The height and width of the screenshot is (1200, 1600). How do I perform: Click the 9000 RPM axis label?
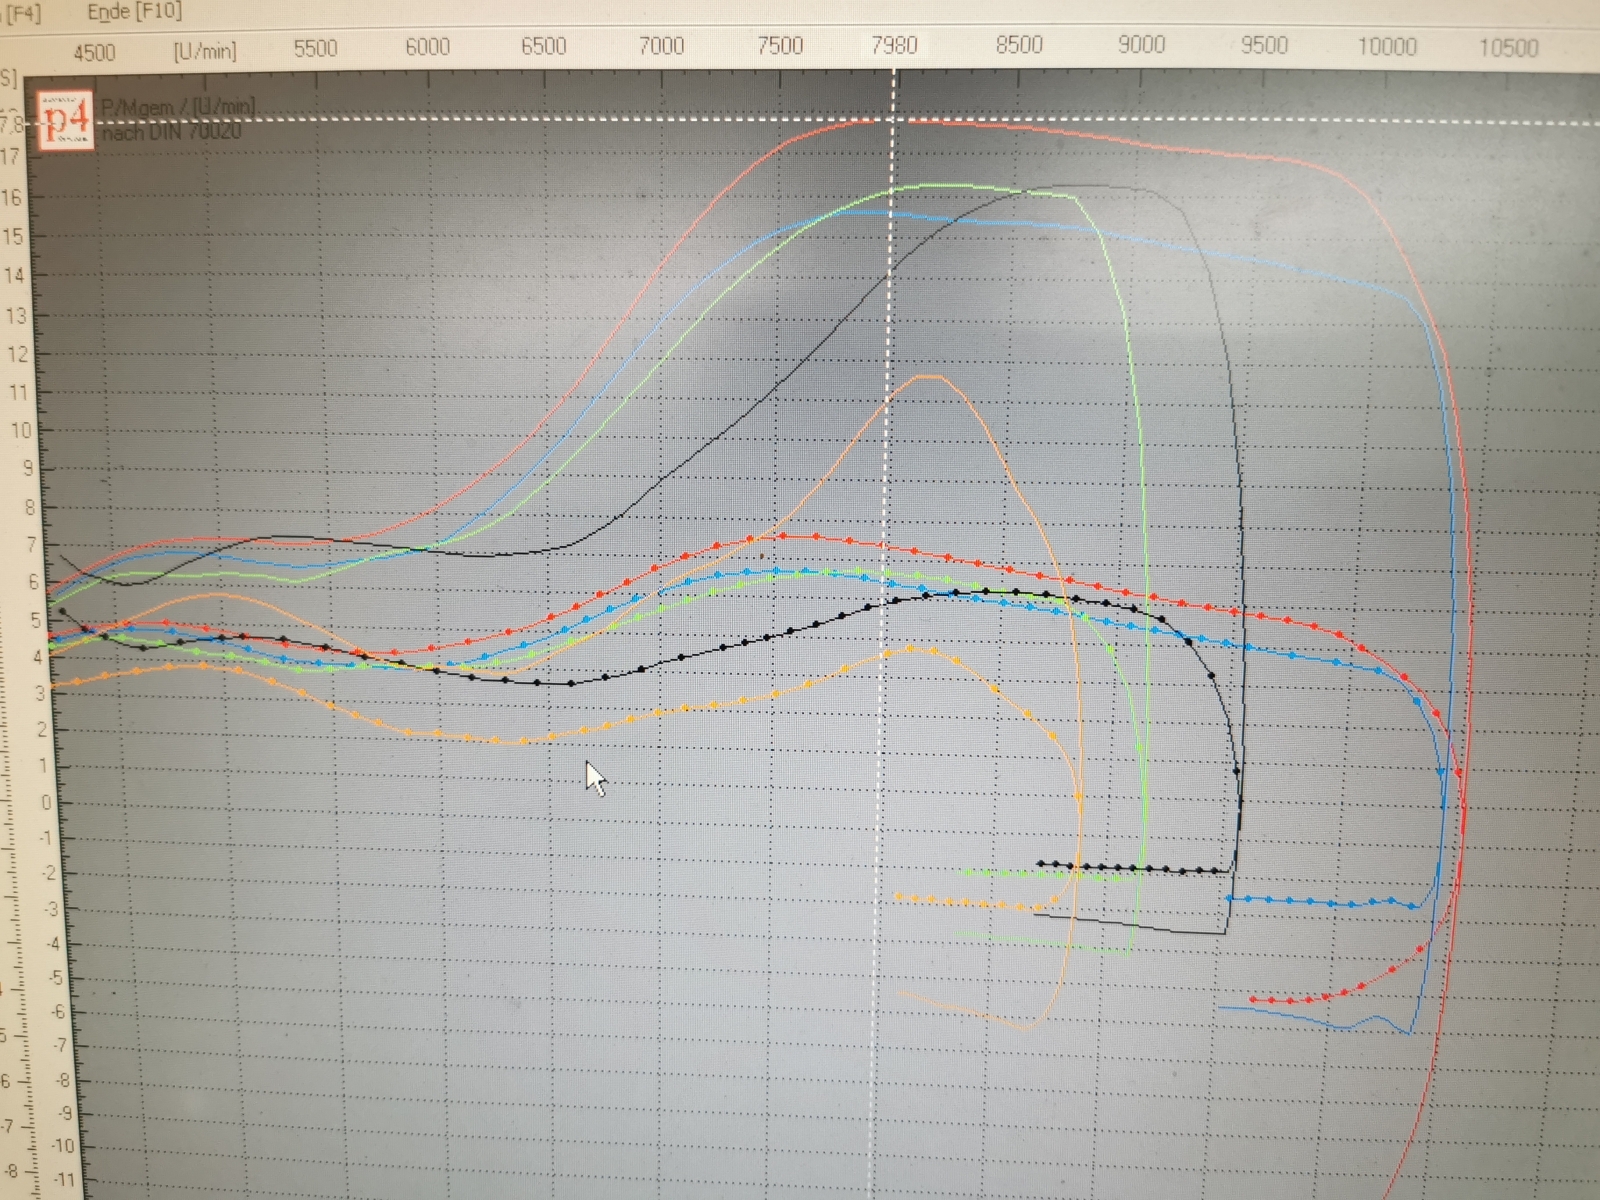1141,45
